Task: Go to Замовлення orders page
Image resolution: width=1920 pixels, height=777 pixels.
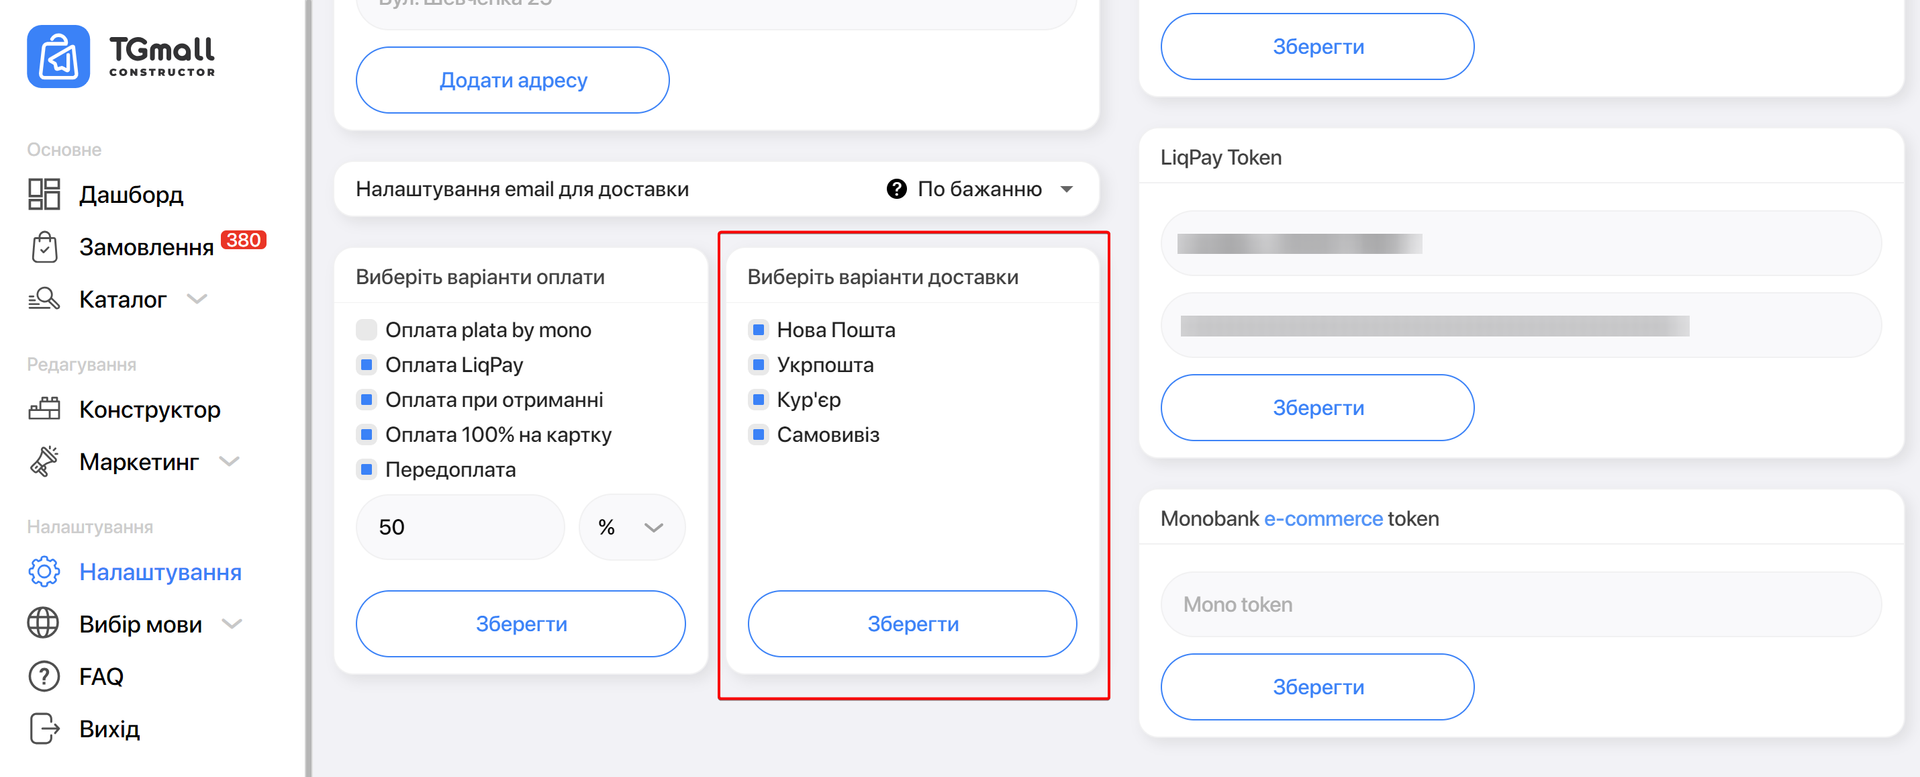Action: tap(146, 247)
